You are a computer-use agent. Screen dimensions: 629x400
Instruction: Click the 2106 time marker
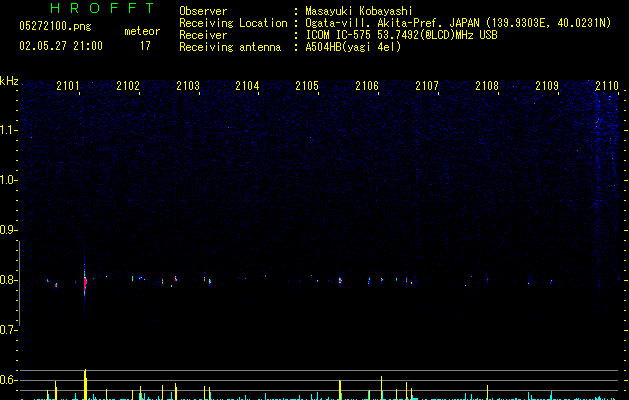click(367, 86)
